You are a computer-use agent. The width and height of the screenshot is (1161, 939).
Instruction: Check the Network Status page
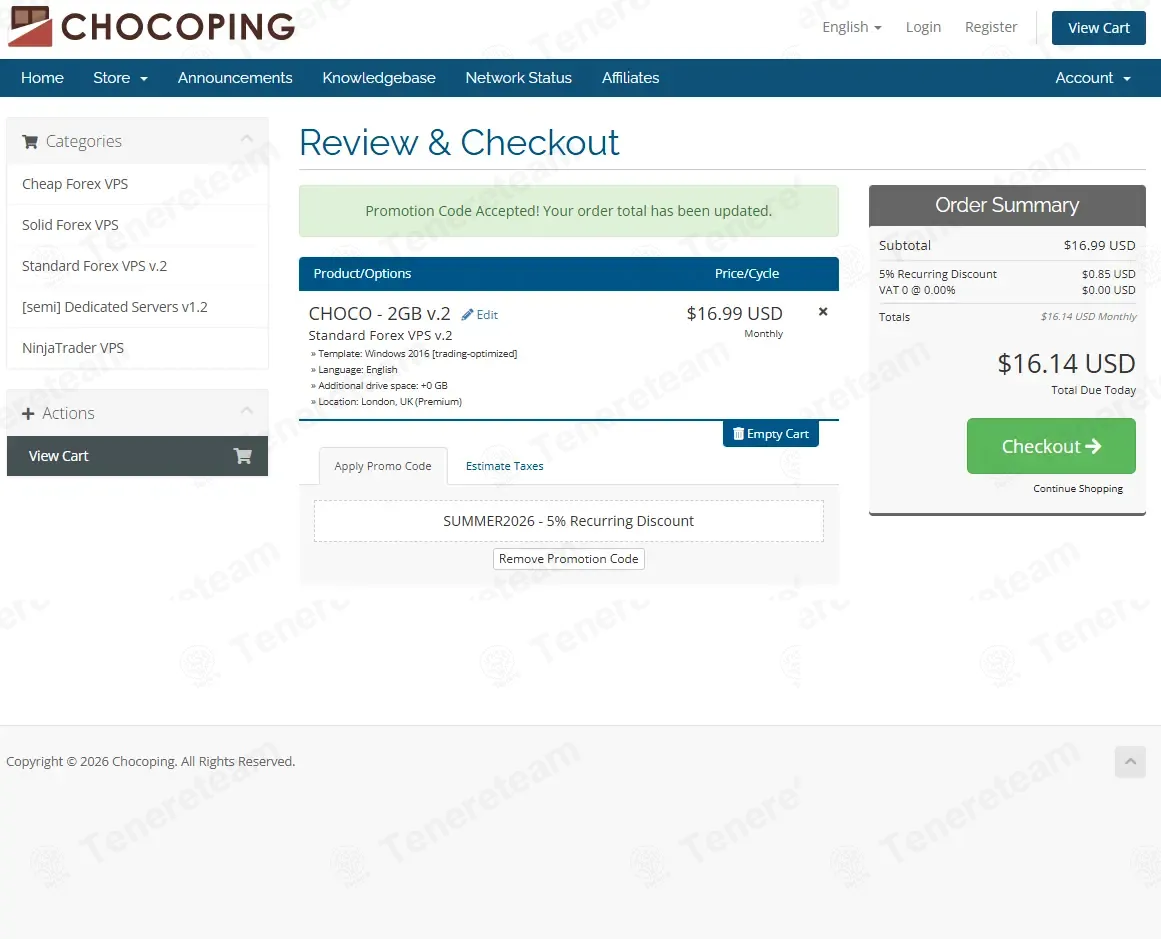click(518, 78)
